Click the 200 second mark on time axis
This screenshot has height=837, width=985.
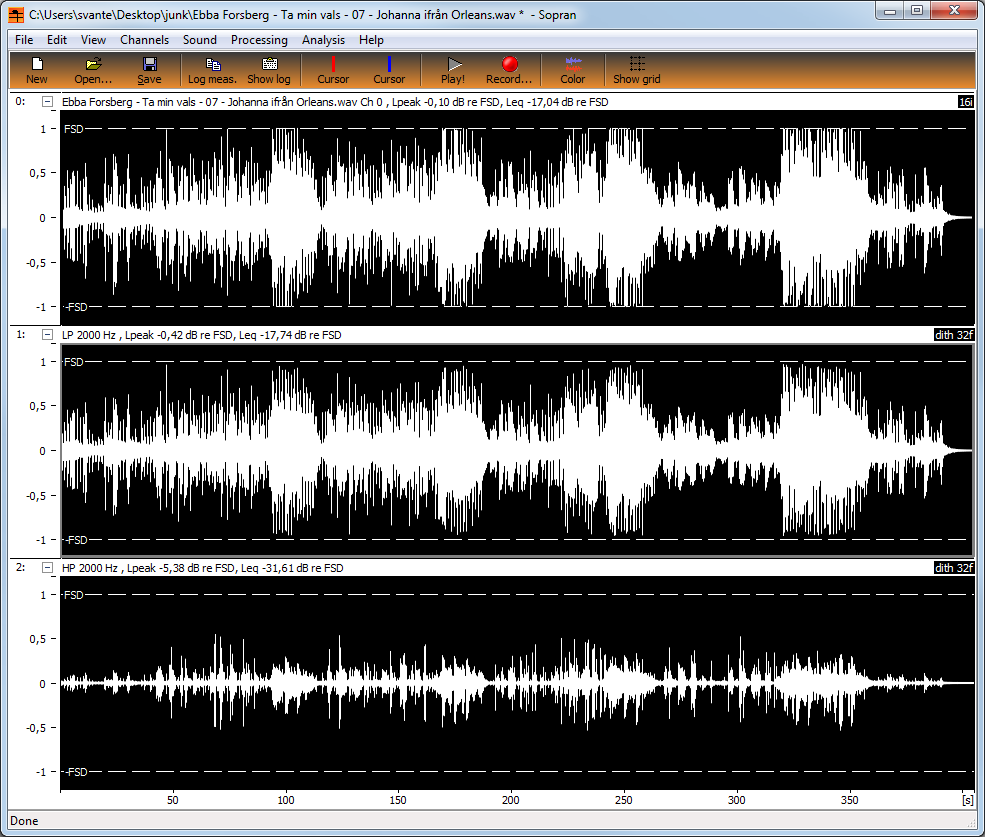pyautogui.click(x=511, y=800)
